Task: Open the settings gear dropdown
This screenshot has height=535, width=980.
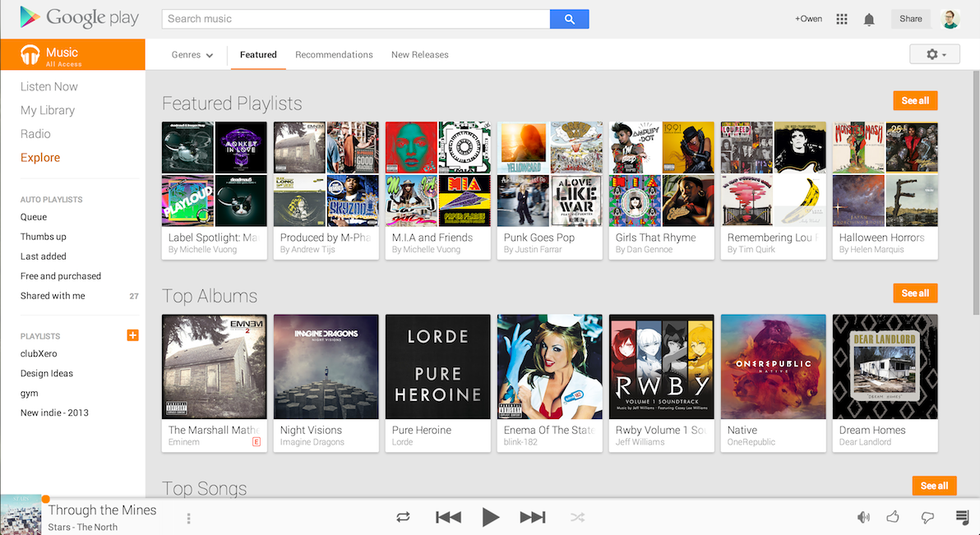Action: (934, 54)
